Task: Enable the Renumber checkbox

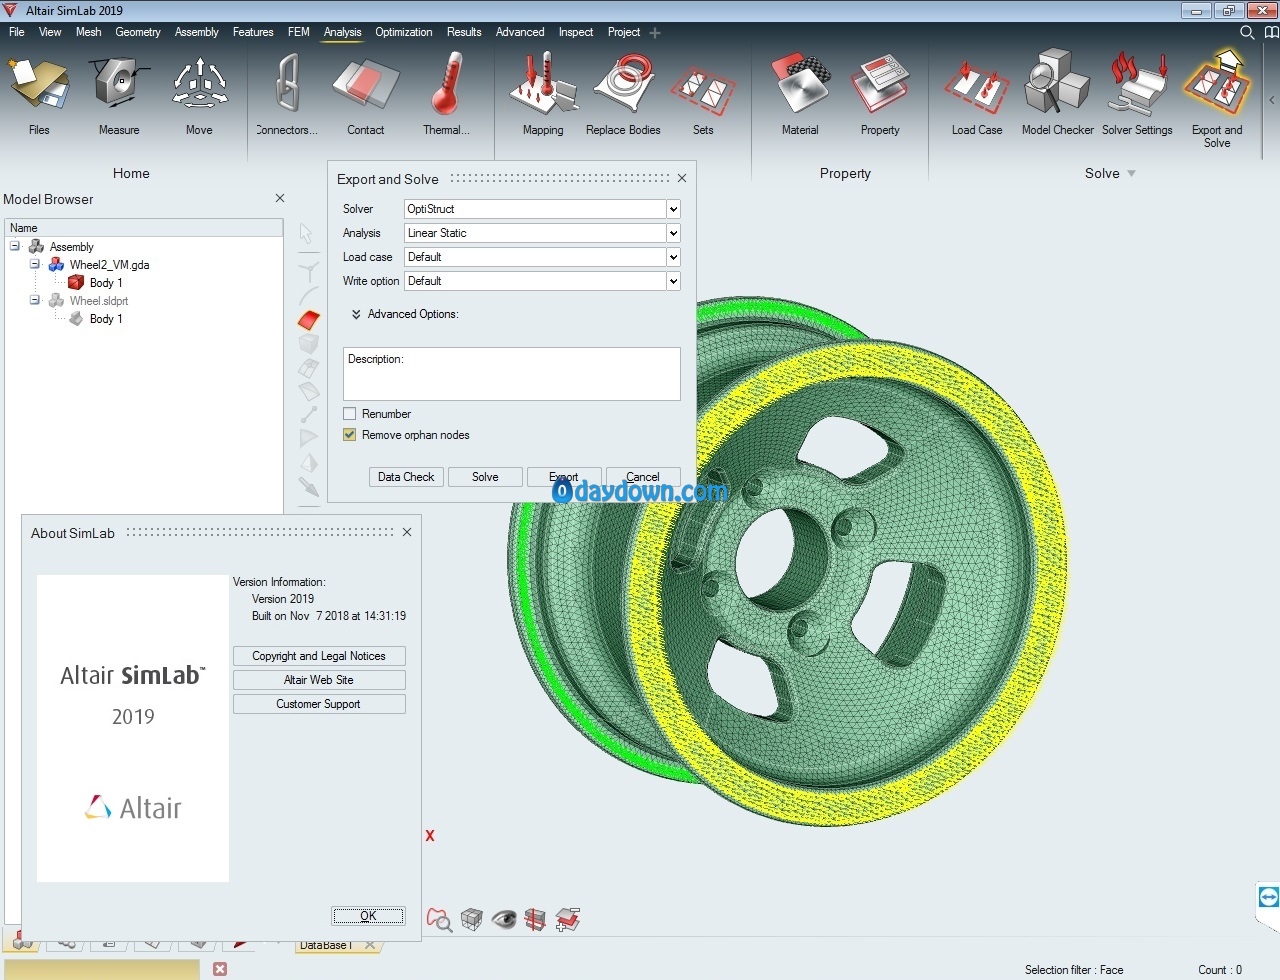Action: [x=350, y=414]
